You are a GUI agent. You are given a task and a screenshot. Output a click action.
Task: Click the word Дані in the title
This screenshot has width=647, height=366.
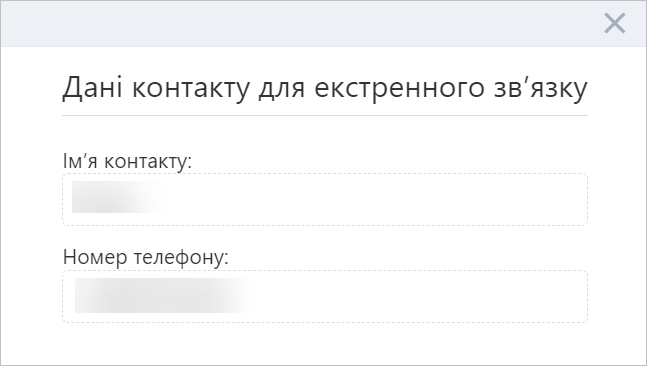[x=92, y=88]
